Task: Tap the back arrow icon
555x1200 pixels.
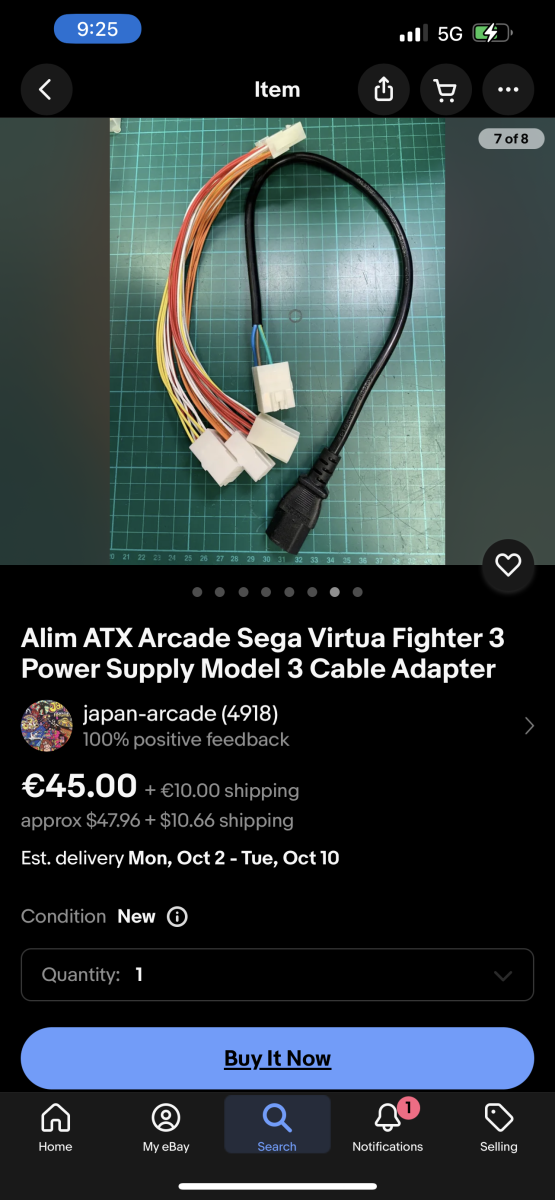Action: 45,90
